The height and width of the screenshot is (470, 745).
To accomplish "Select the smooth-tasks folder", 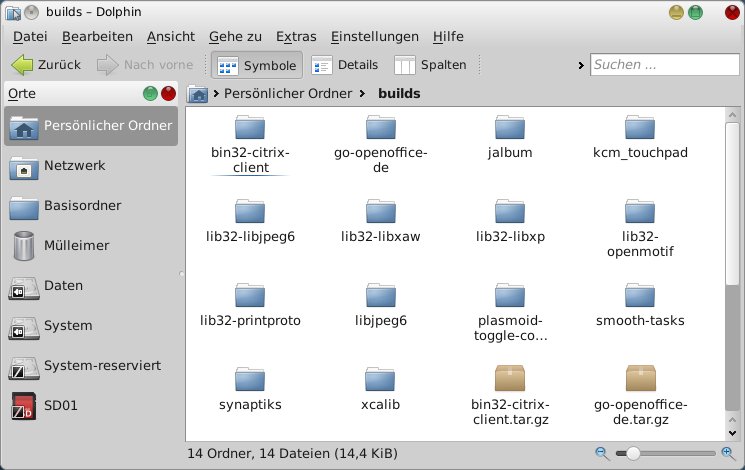I will coord(640,305).
